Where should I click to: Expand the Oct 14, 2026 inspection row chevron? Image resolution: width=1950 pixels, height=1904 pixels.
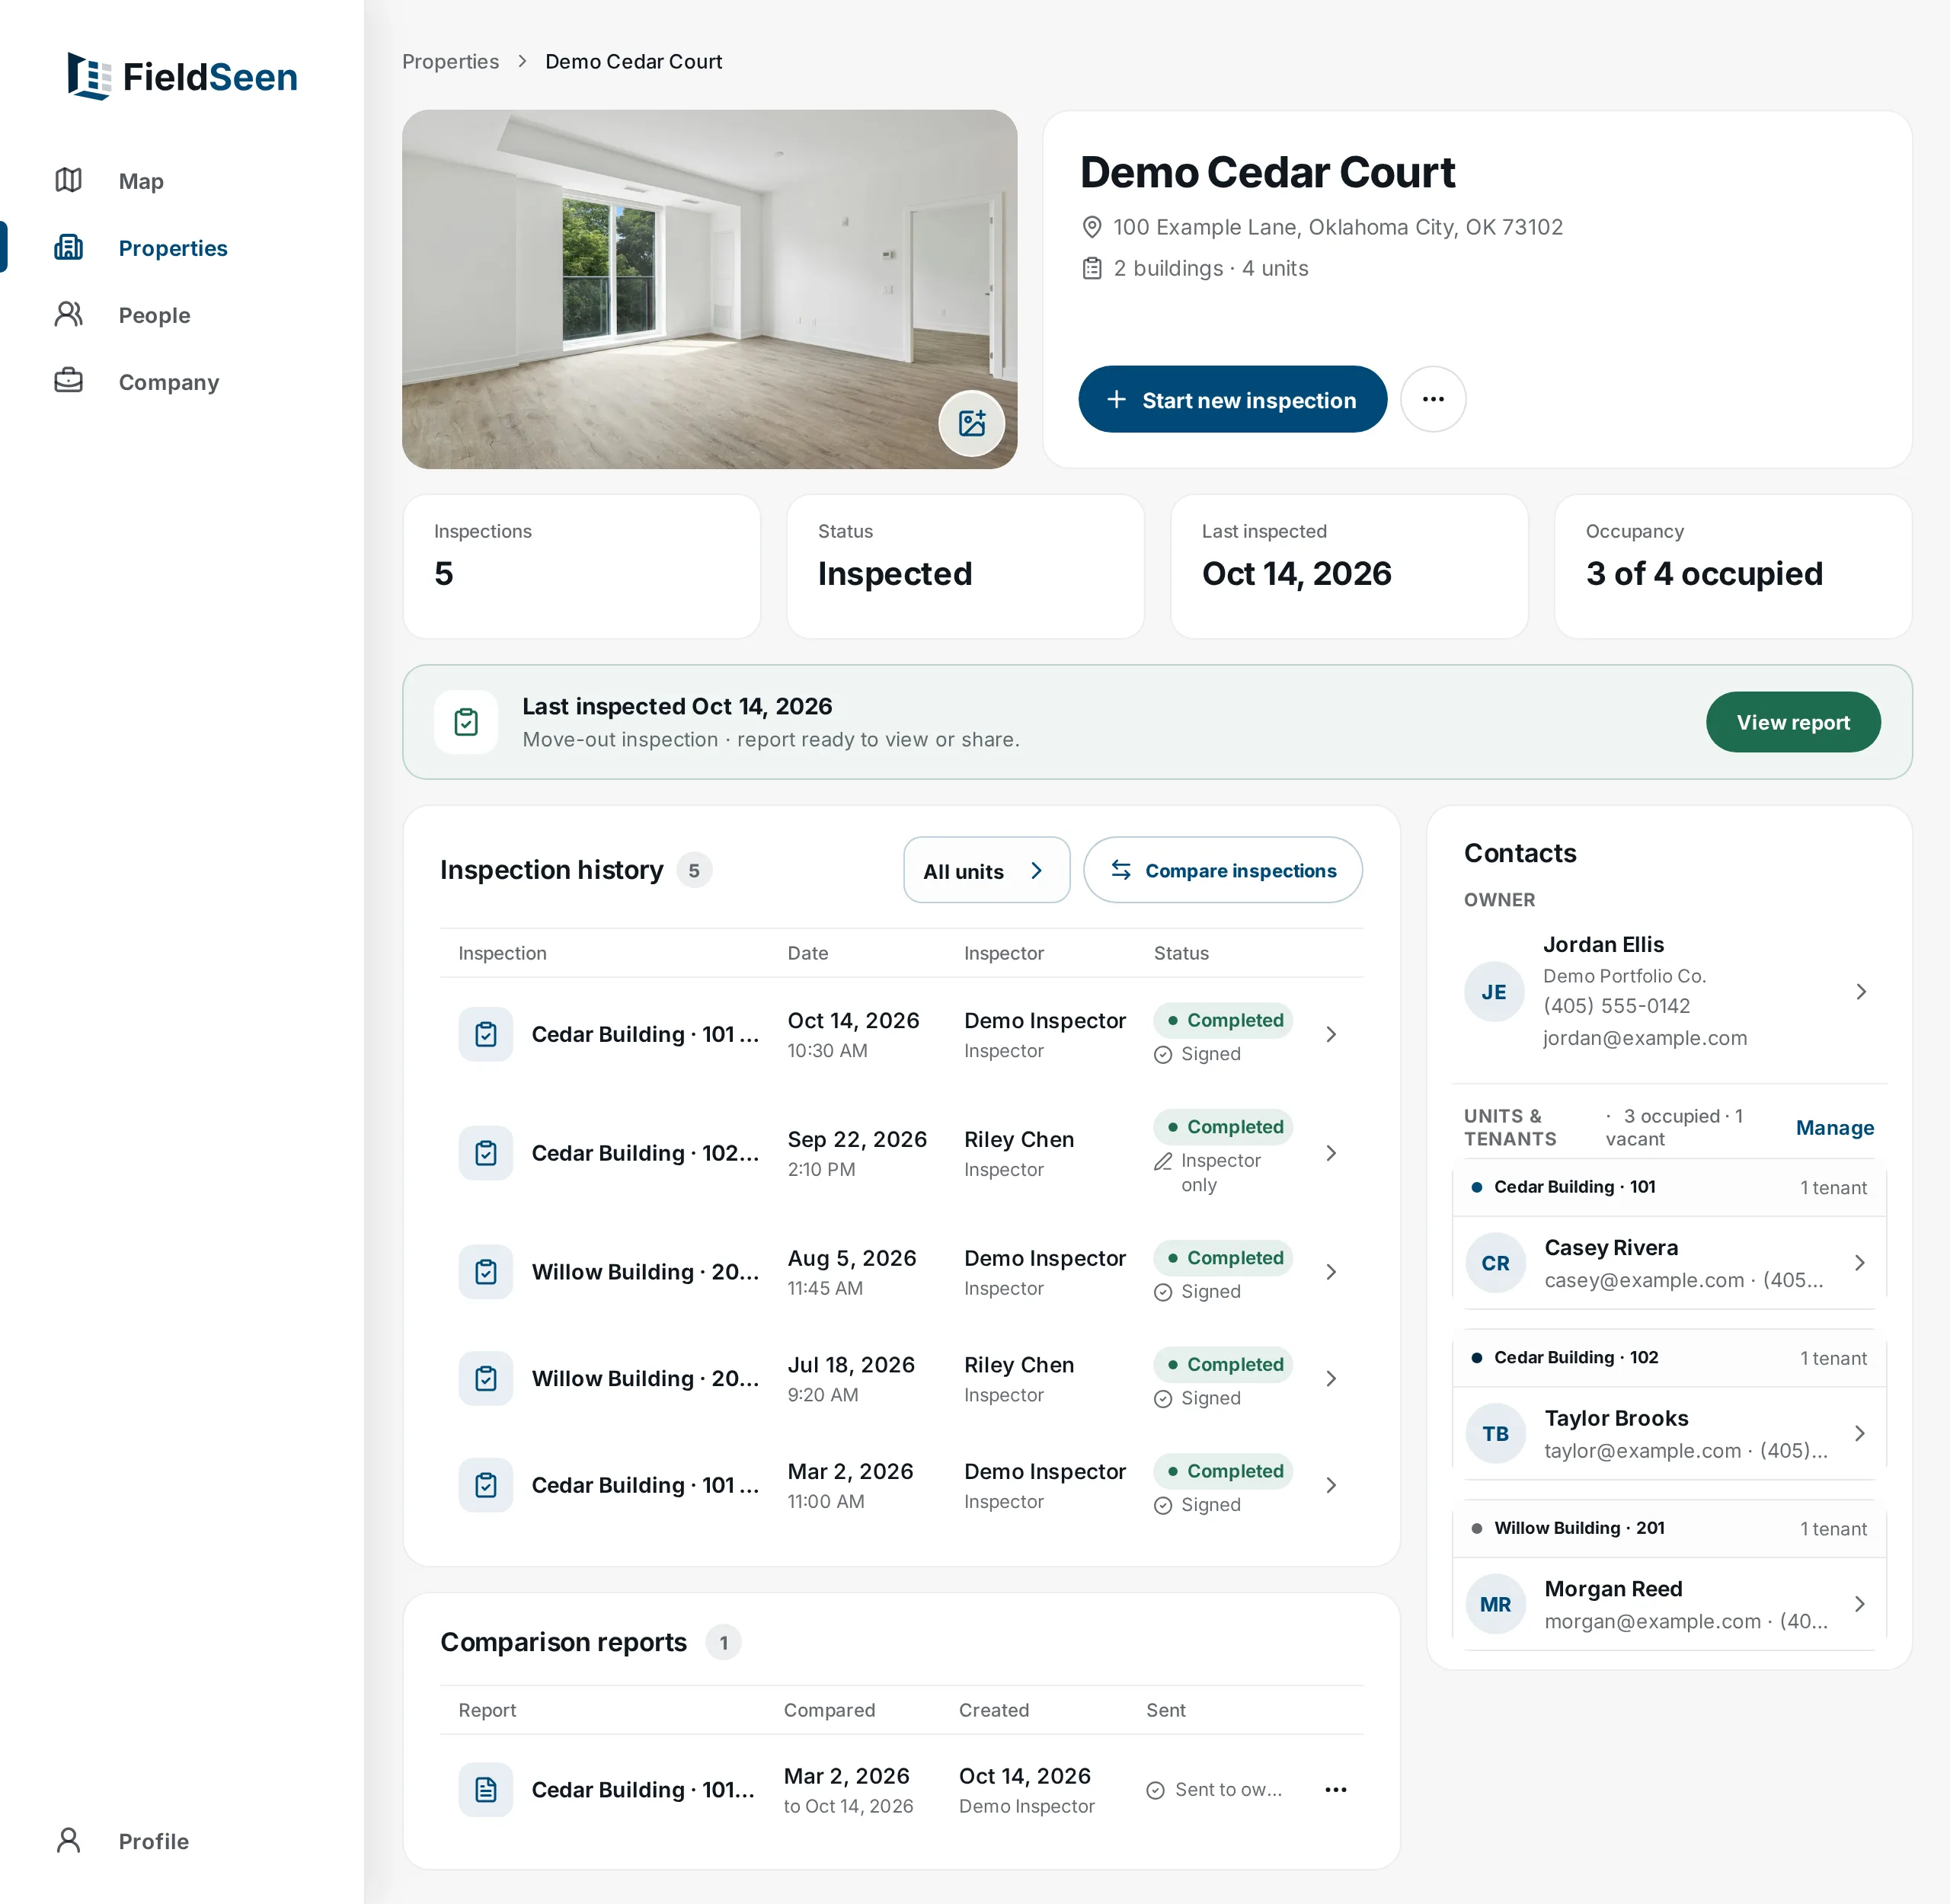(x=1331, y=1035)
